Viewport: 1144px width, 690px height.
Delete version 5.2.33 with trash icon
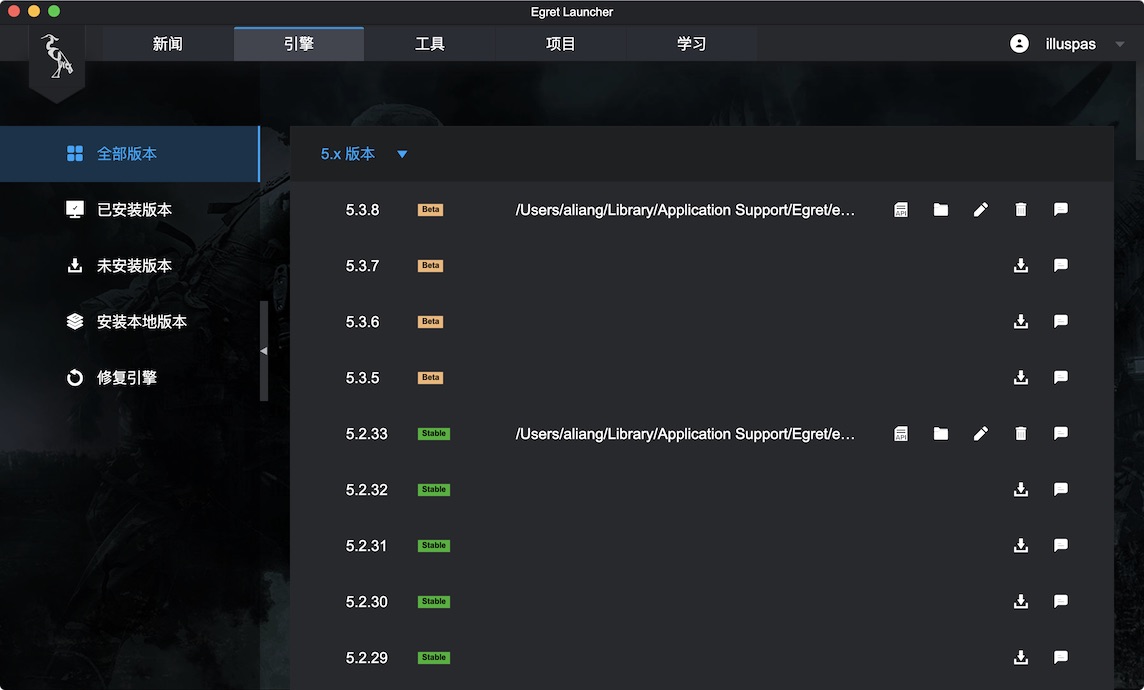(x=1021, y=434)
